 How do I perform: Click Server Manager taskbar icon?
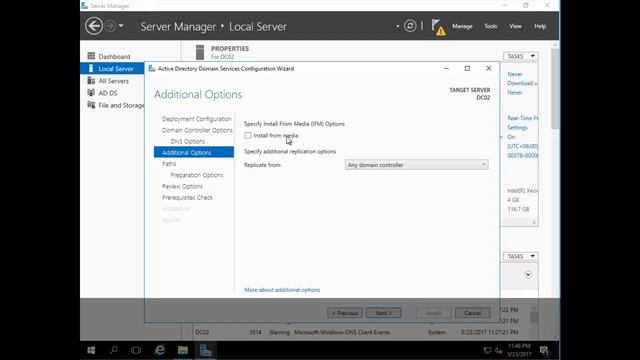[x=205, y=350]
